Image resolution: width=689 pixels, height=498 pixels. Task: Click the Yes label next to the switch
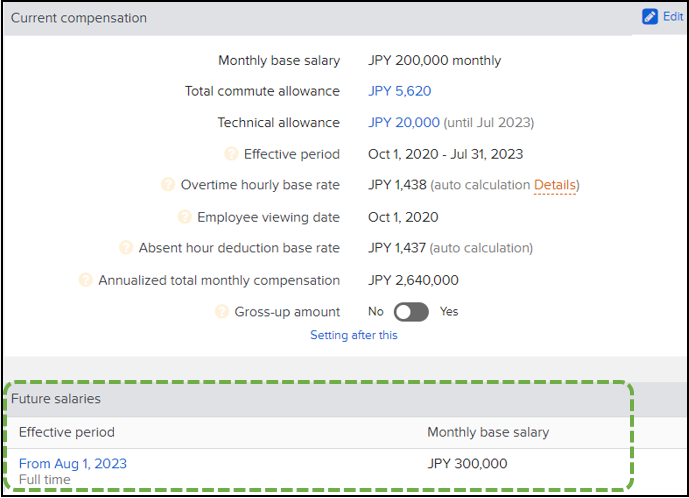449,312
